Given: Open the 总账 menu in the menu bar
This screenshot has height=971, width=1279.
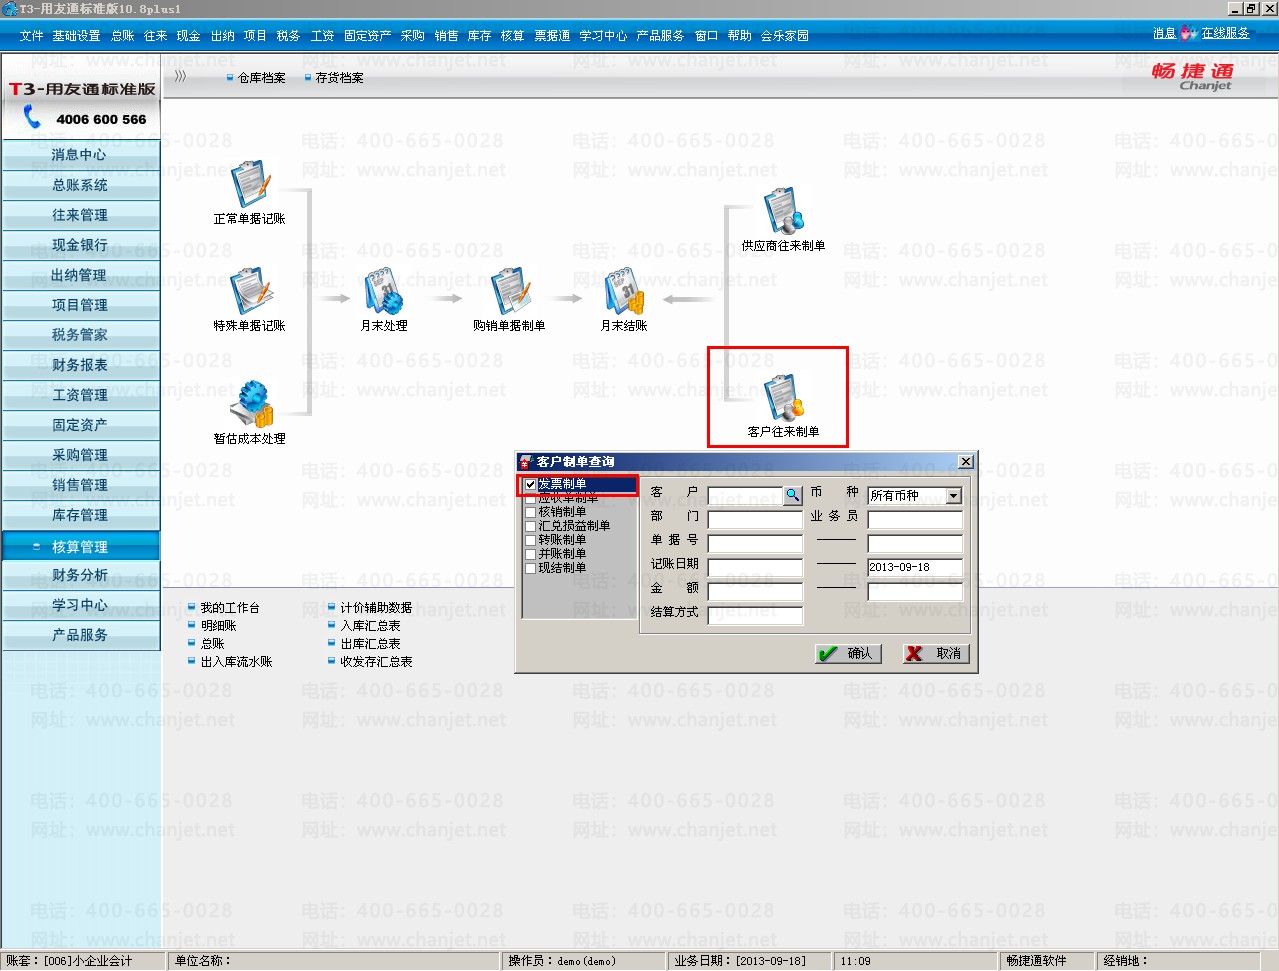Looking at the screenshot, I should click(122, 35).
